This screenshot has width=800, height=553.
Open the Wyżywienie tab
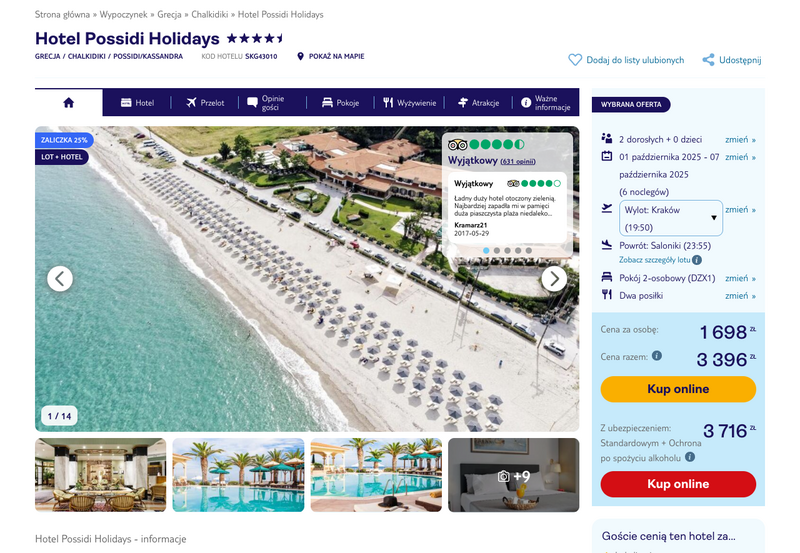410,103
